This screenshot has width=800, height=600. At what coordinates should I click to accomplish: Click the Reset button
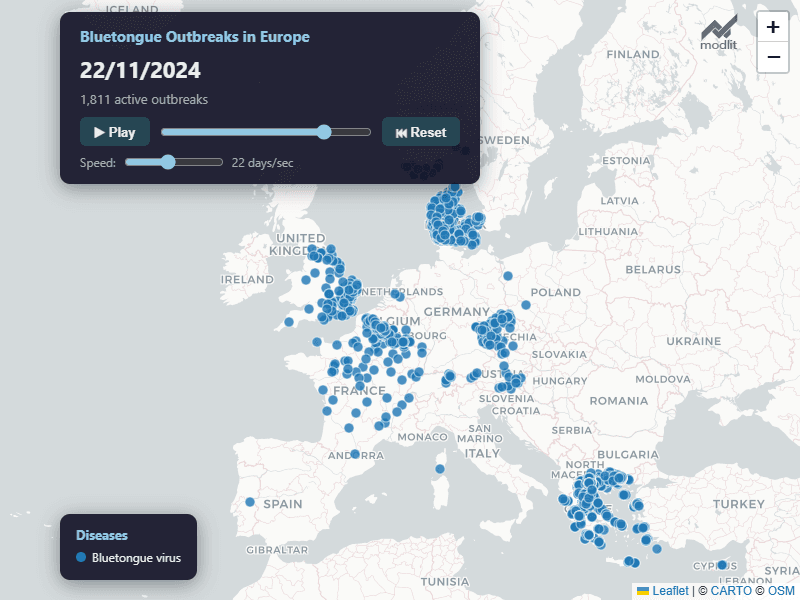pyautogui.click(x=421, y=132)
